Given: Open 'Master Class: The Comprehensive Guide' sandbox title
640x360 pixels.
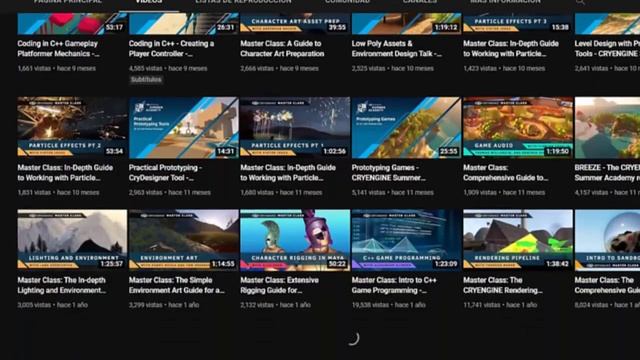Looking at the screenshot, I should pos(607,285).
